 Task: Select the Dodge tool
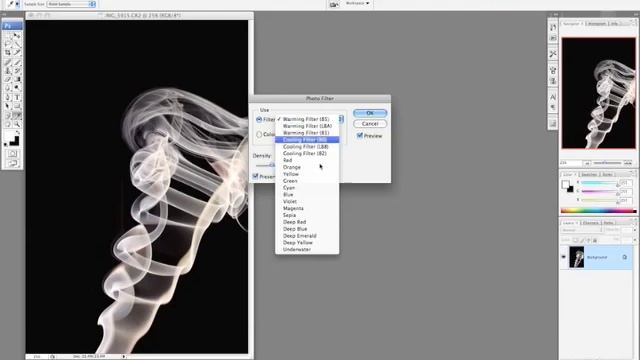click(17, 88)
